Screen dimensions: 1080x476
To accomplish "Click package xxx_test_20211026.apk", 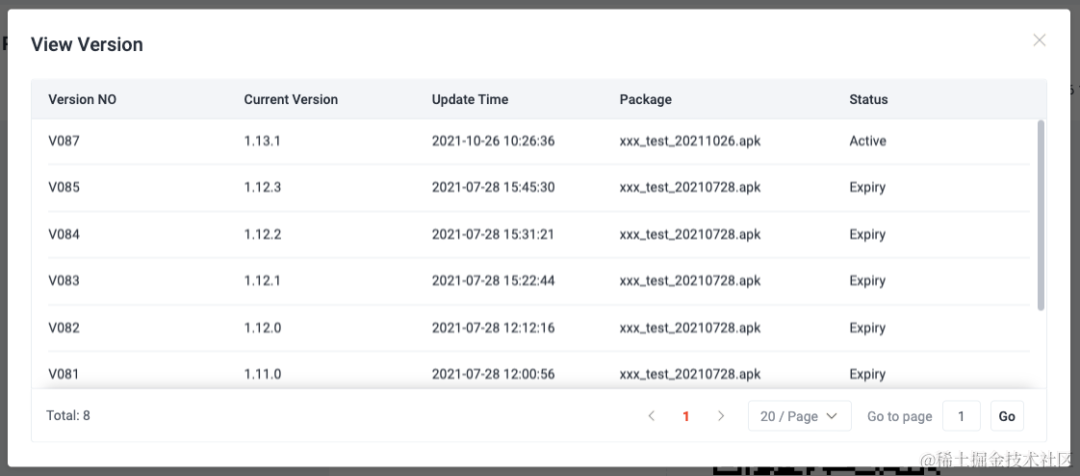I will pyautogui.click(x=690, y=141).
